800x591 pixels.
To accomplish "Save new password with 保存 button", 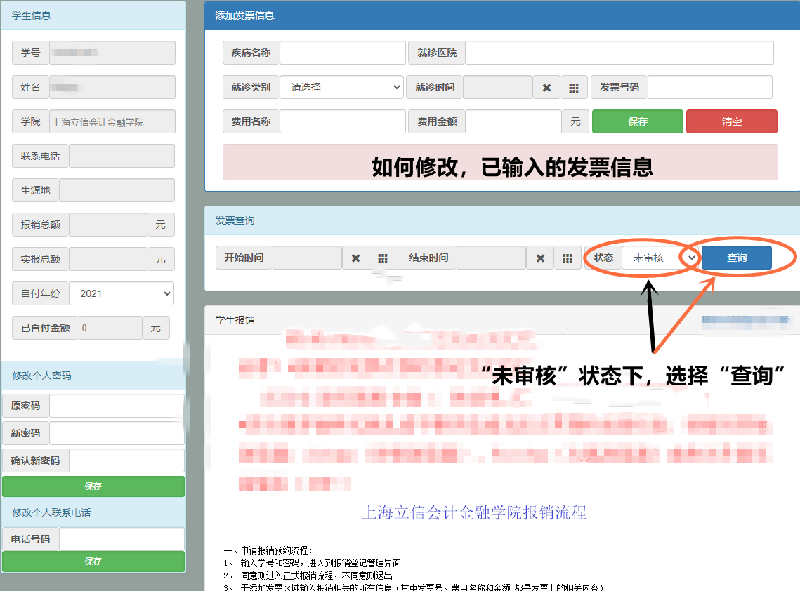I will point(93,486).
